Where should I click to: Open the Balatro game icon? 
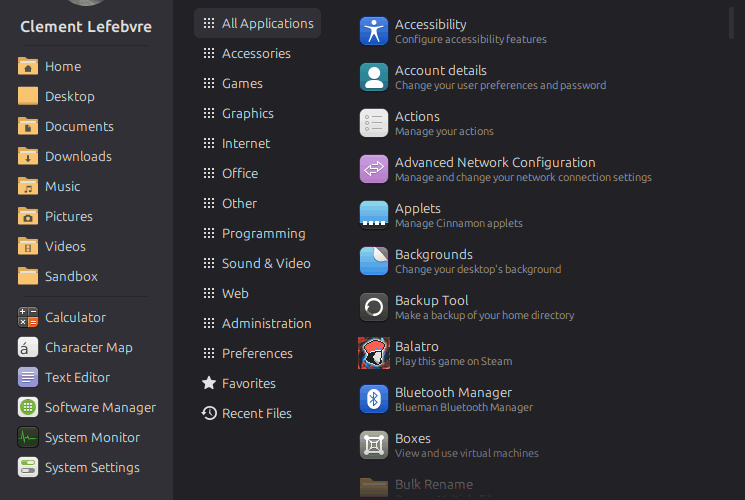click(x=373, y=353)
